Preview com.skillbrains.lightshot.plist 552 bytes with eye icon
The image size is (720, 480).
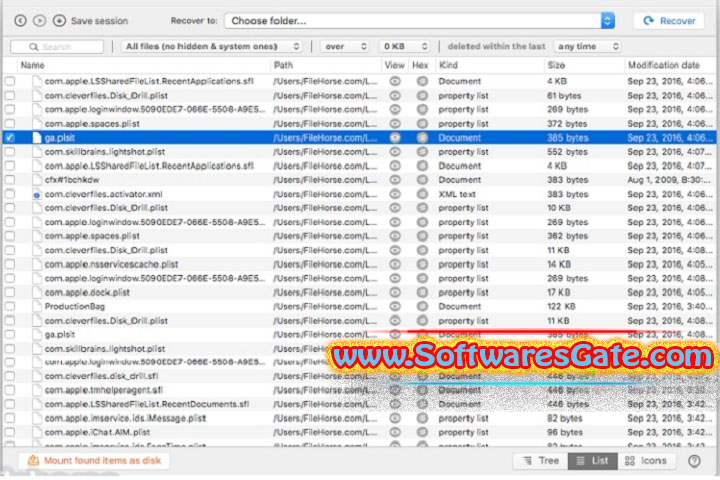pyautogui.click(x=395, y=152)
